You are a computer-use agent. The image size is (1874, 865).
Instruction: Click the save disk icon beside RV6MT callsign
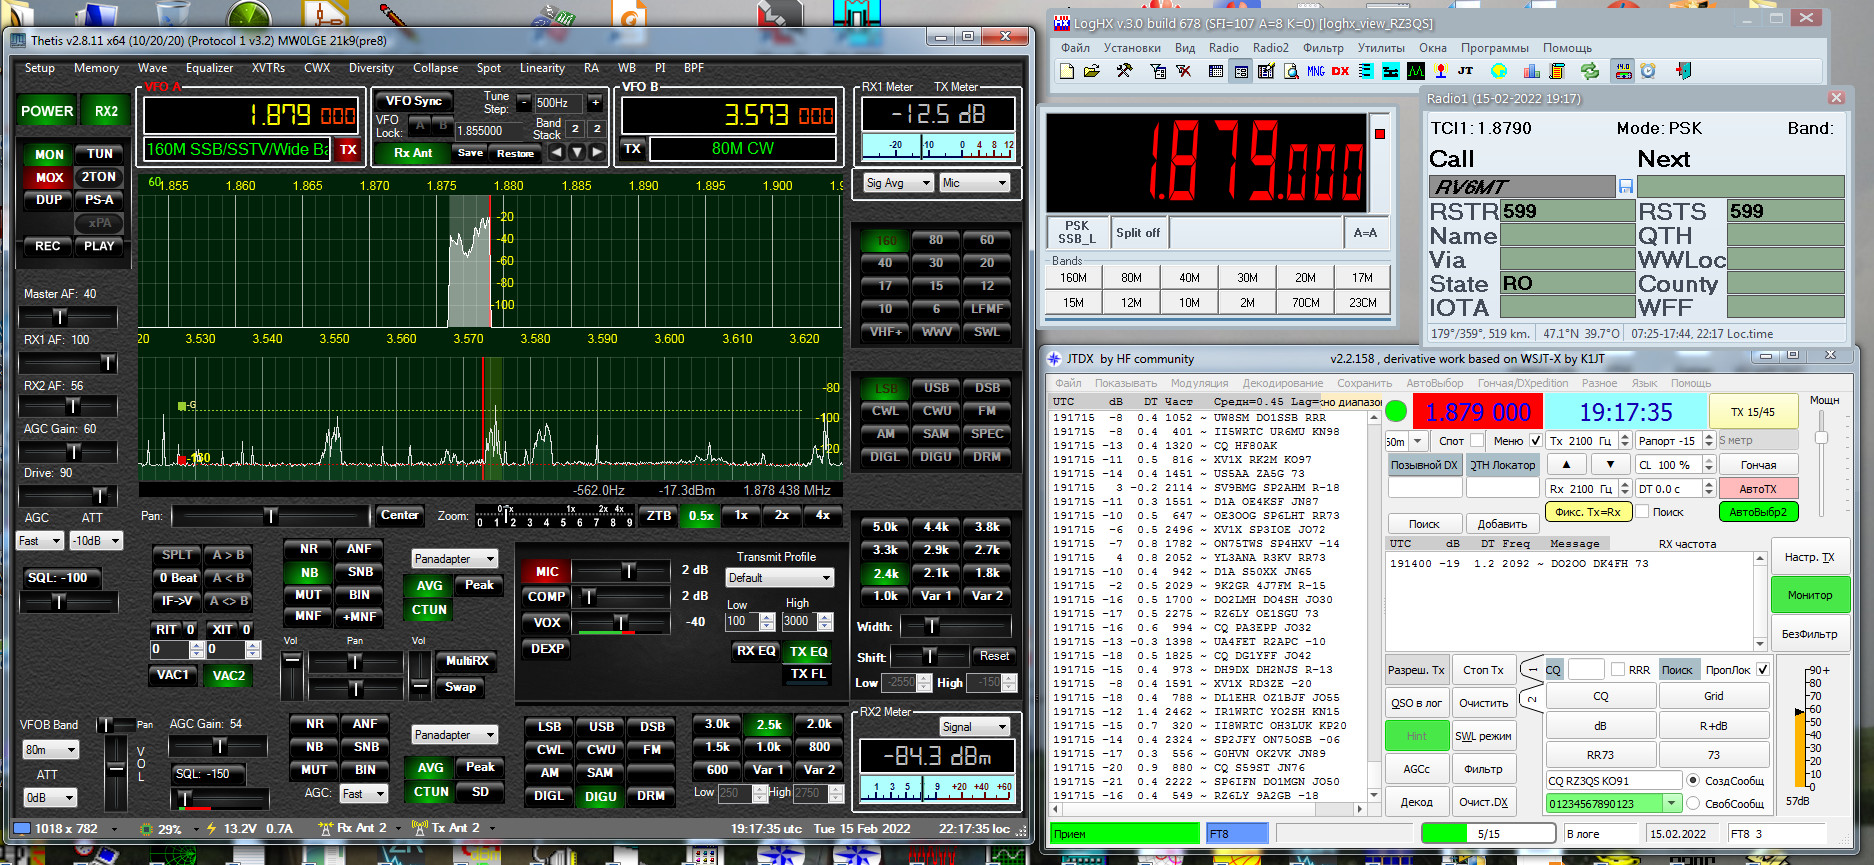click(x=1625, y=186)
